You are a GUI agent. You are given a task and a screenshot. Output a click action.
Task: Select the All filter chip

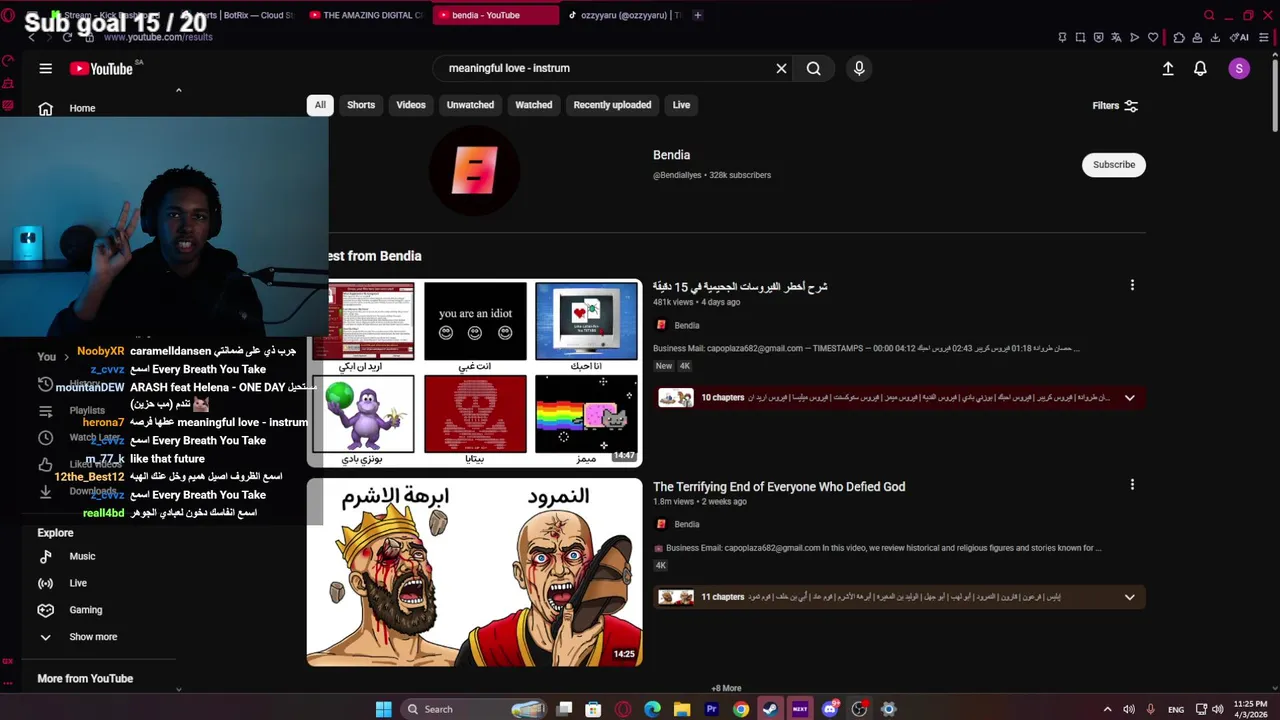point(320,105)
